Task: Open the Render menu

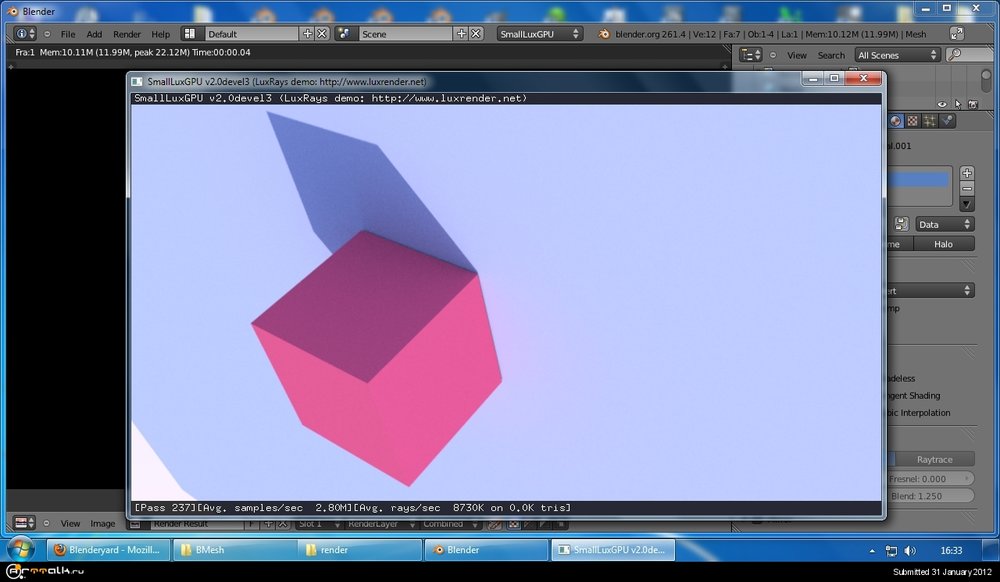Action: coord(127,34)
